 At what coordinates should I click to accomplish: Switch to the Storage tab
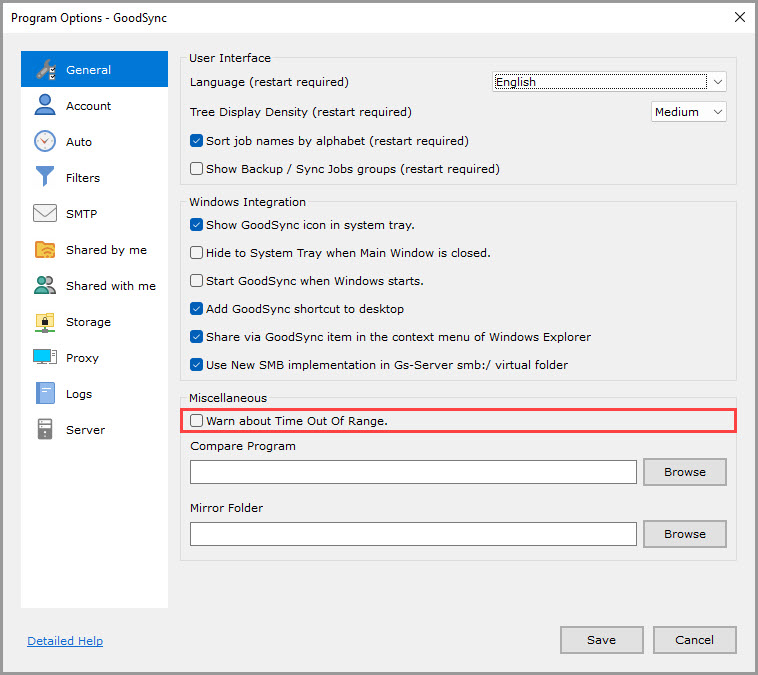pos(94,322)
